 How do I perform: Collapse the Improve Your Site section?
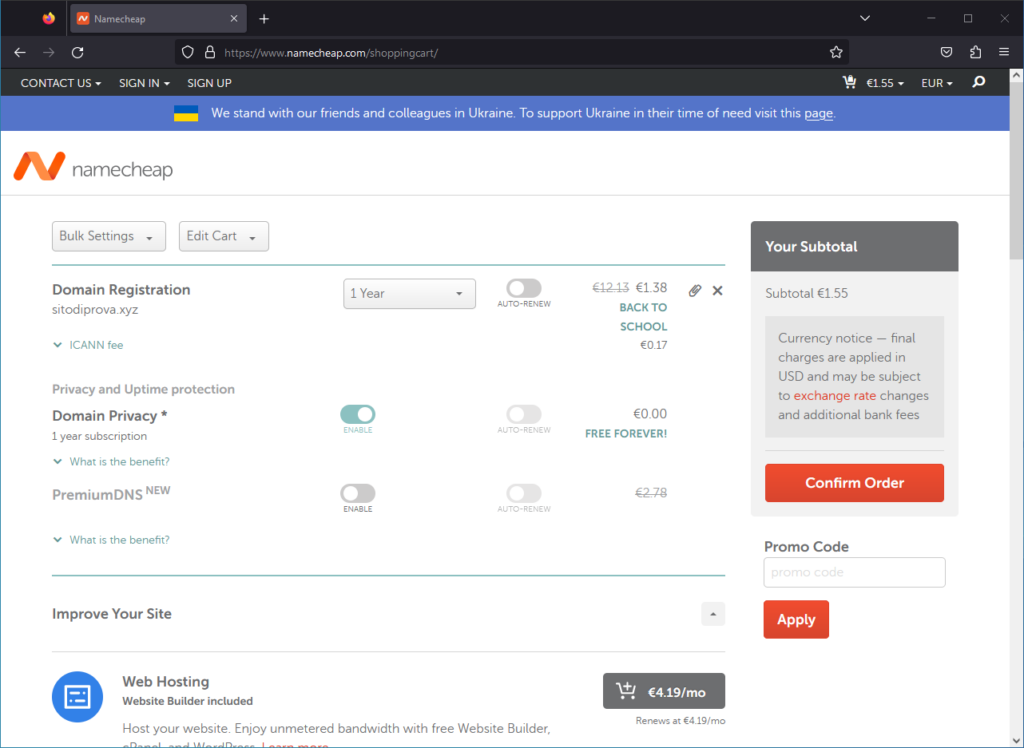tap(713, 614)
